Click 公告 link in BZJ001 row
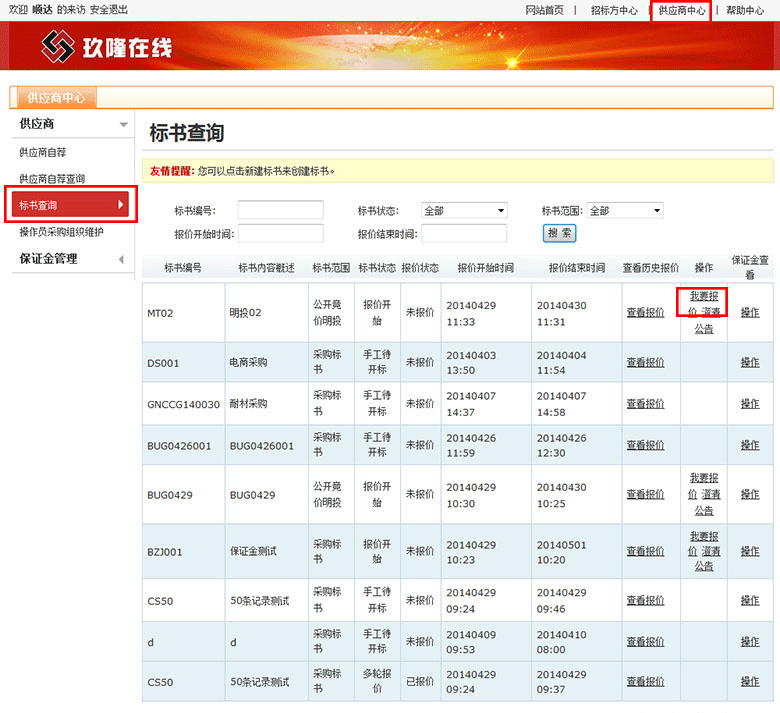 pyautogui.click(x=704, y=566)
